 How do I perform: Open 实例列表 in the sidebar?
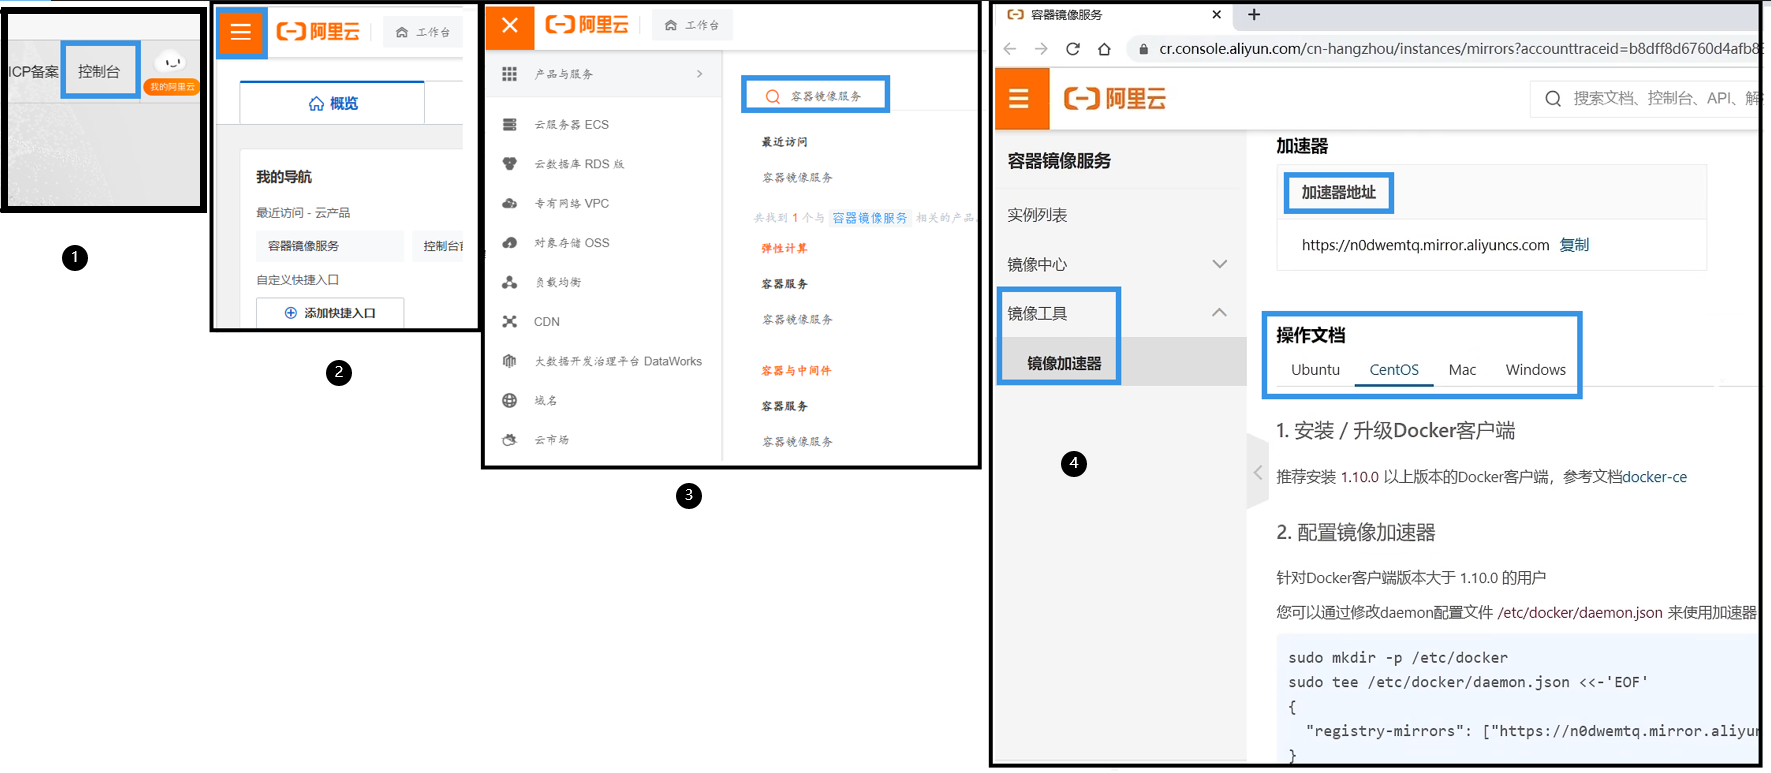pos(1037,215)
